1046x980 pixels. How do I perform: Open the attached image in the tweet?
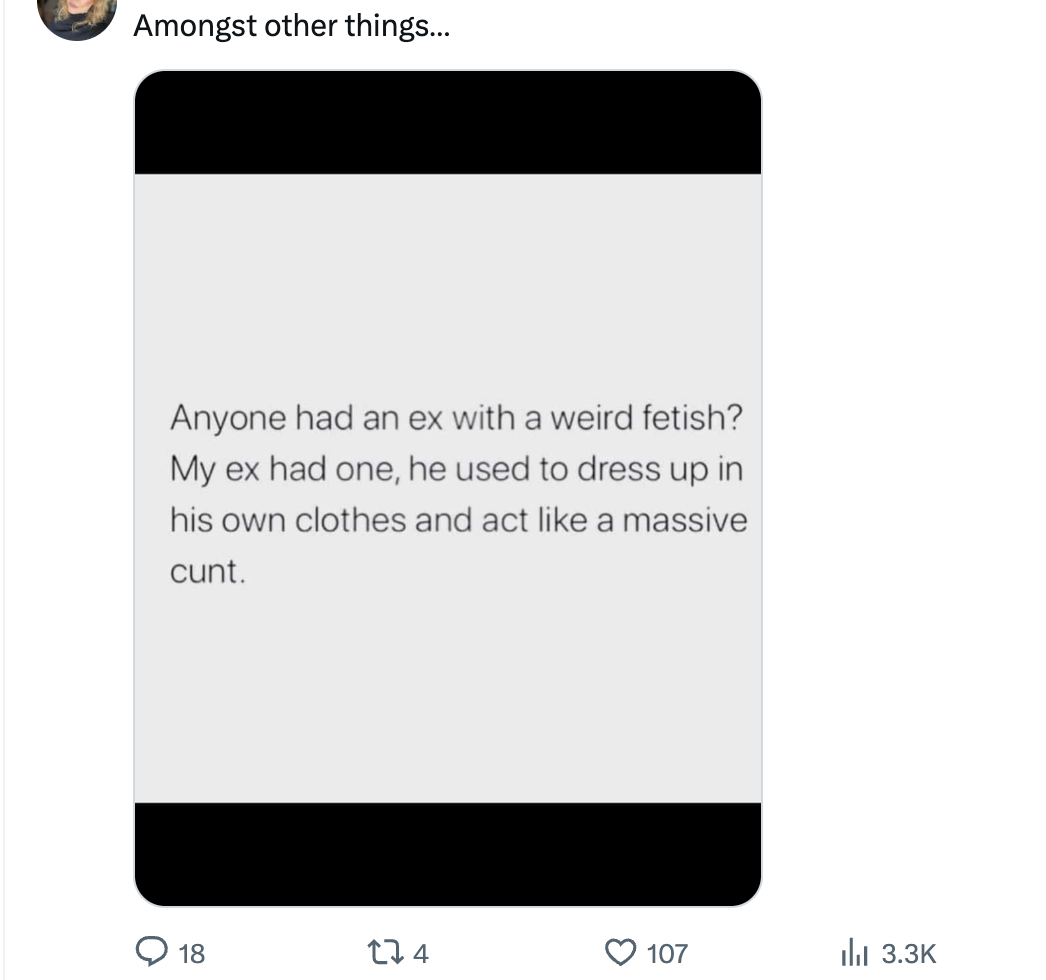click(448, 488)
